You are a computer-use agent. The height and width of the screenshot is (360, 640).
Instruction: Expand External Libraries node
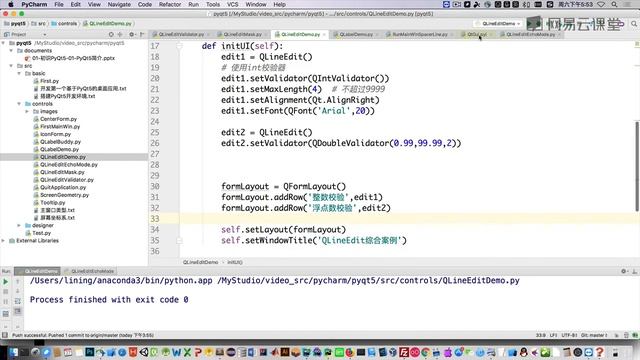[x=4, y=241]
